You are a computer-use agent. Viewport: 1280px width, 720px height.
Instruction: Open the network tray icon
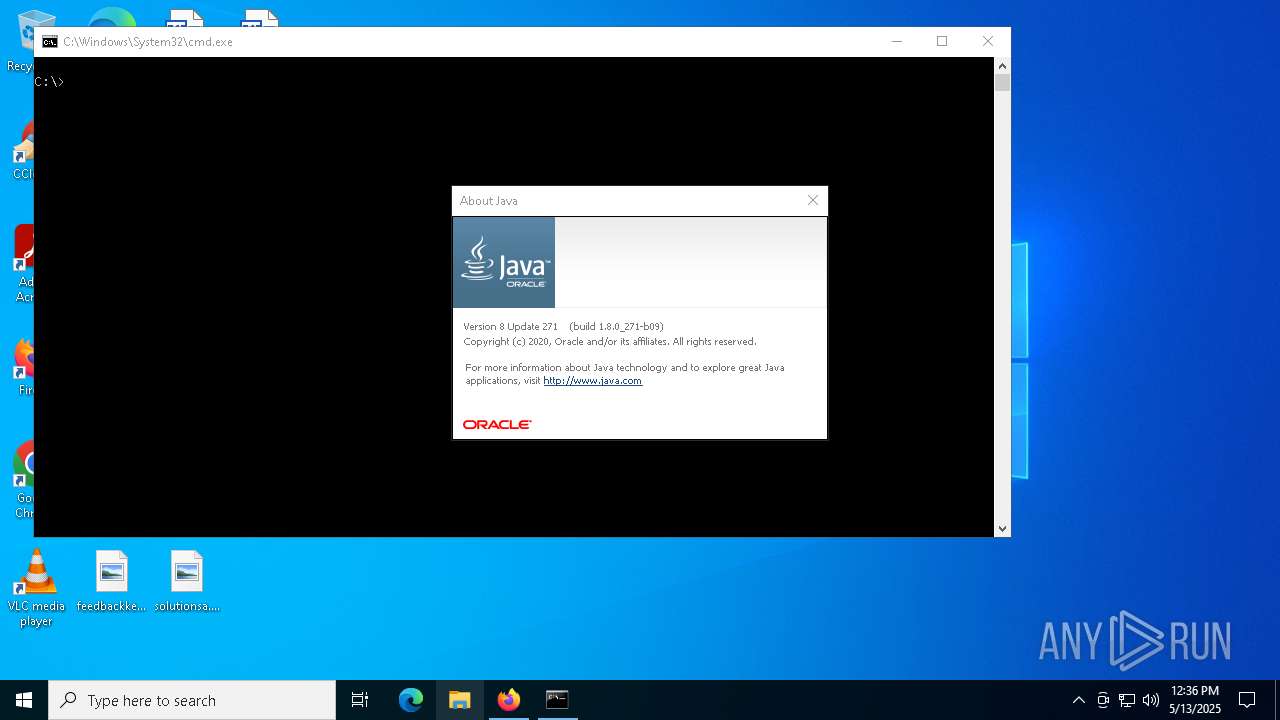(x=1127, y=700)
